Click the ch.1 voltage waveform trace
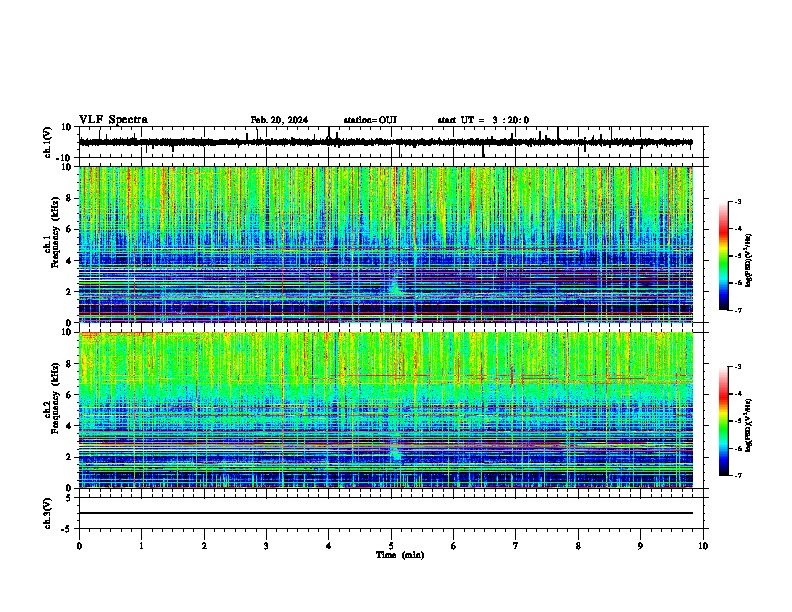The image size is (792, 612). (x=385, y=142)
